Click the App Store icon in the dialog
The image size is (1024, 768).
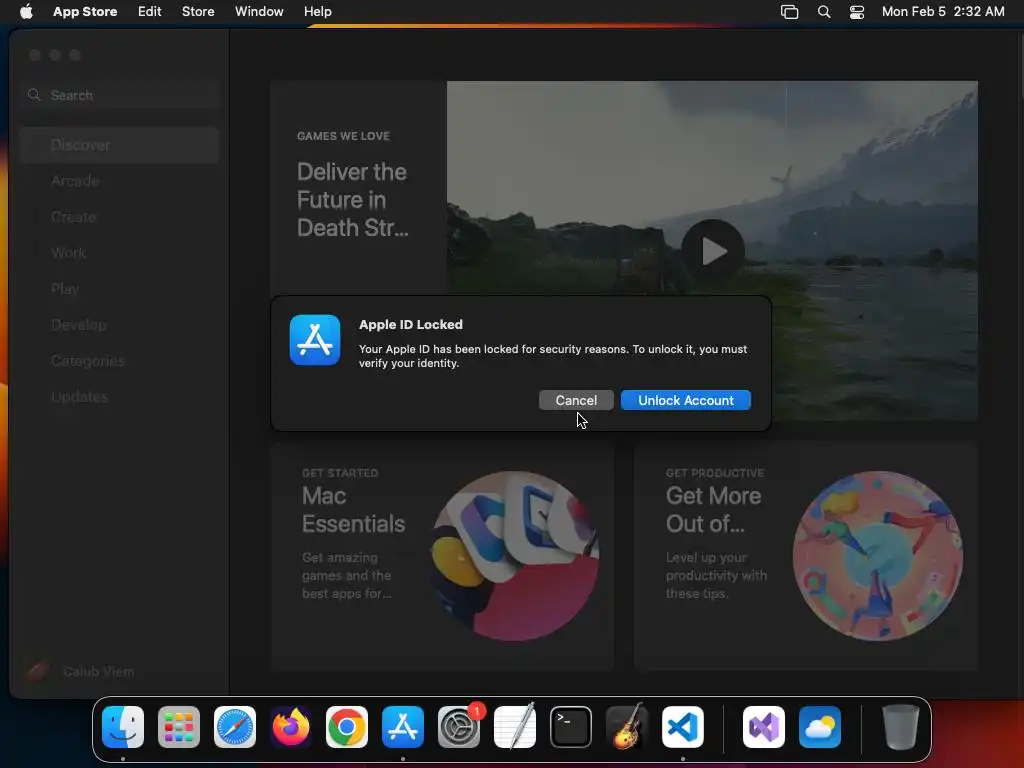tap(315, 340)
